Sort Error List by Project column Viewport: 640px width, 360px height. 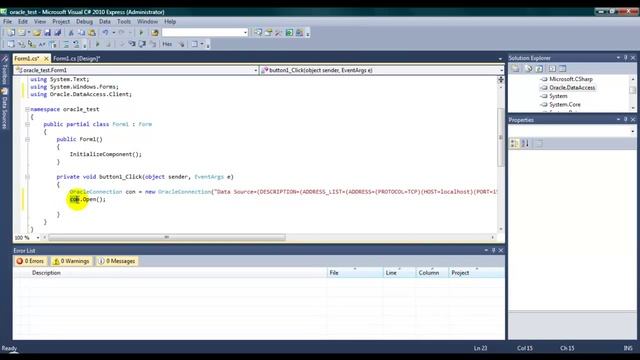tap(476, 273)
